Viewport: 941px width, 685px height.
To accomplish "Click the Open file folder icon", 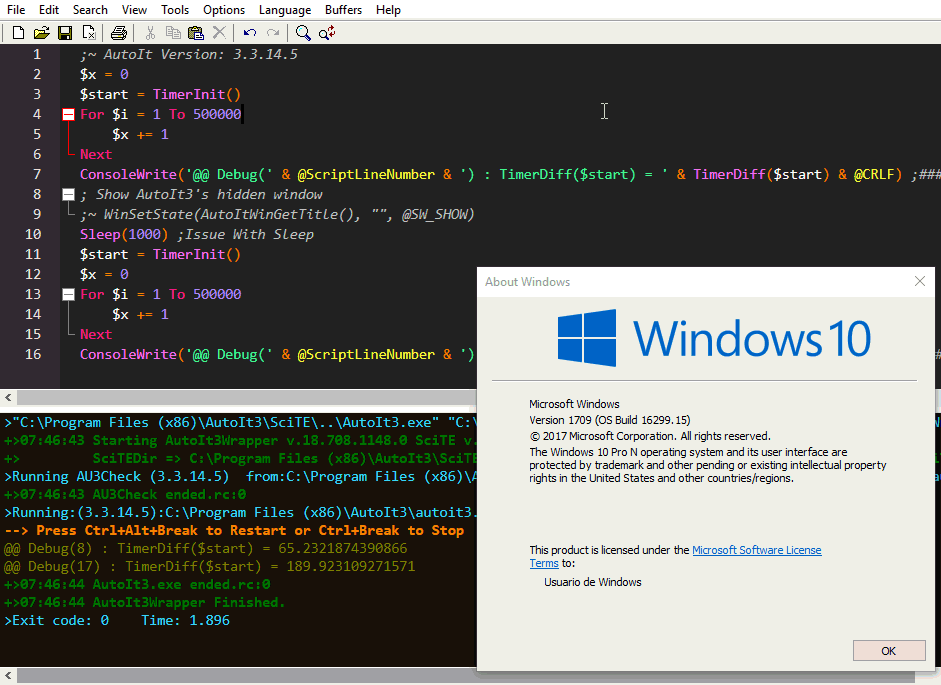I will [x=41, y=32].
